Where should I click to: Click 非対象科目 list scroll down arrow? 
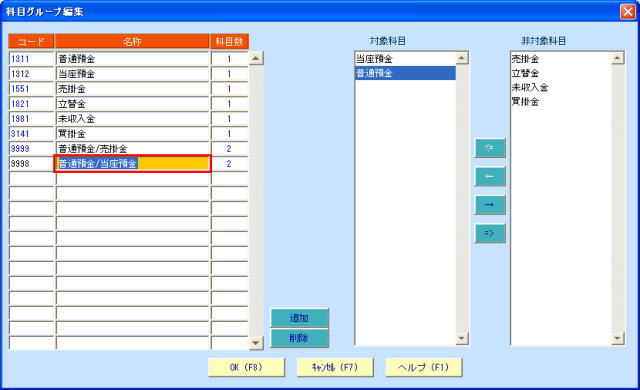618,338
